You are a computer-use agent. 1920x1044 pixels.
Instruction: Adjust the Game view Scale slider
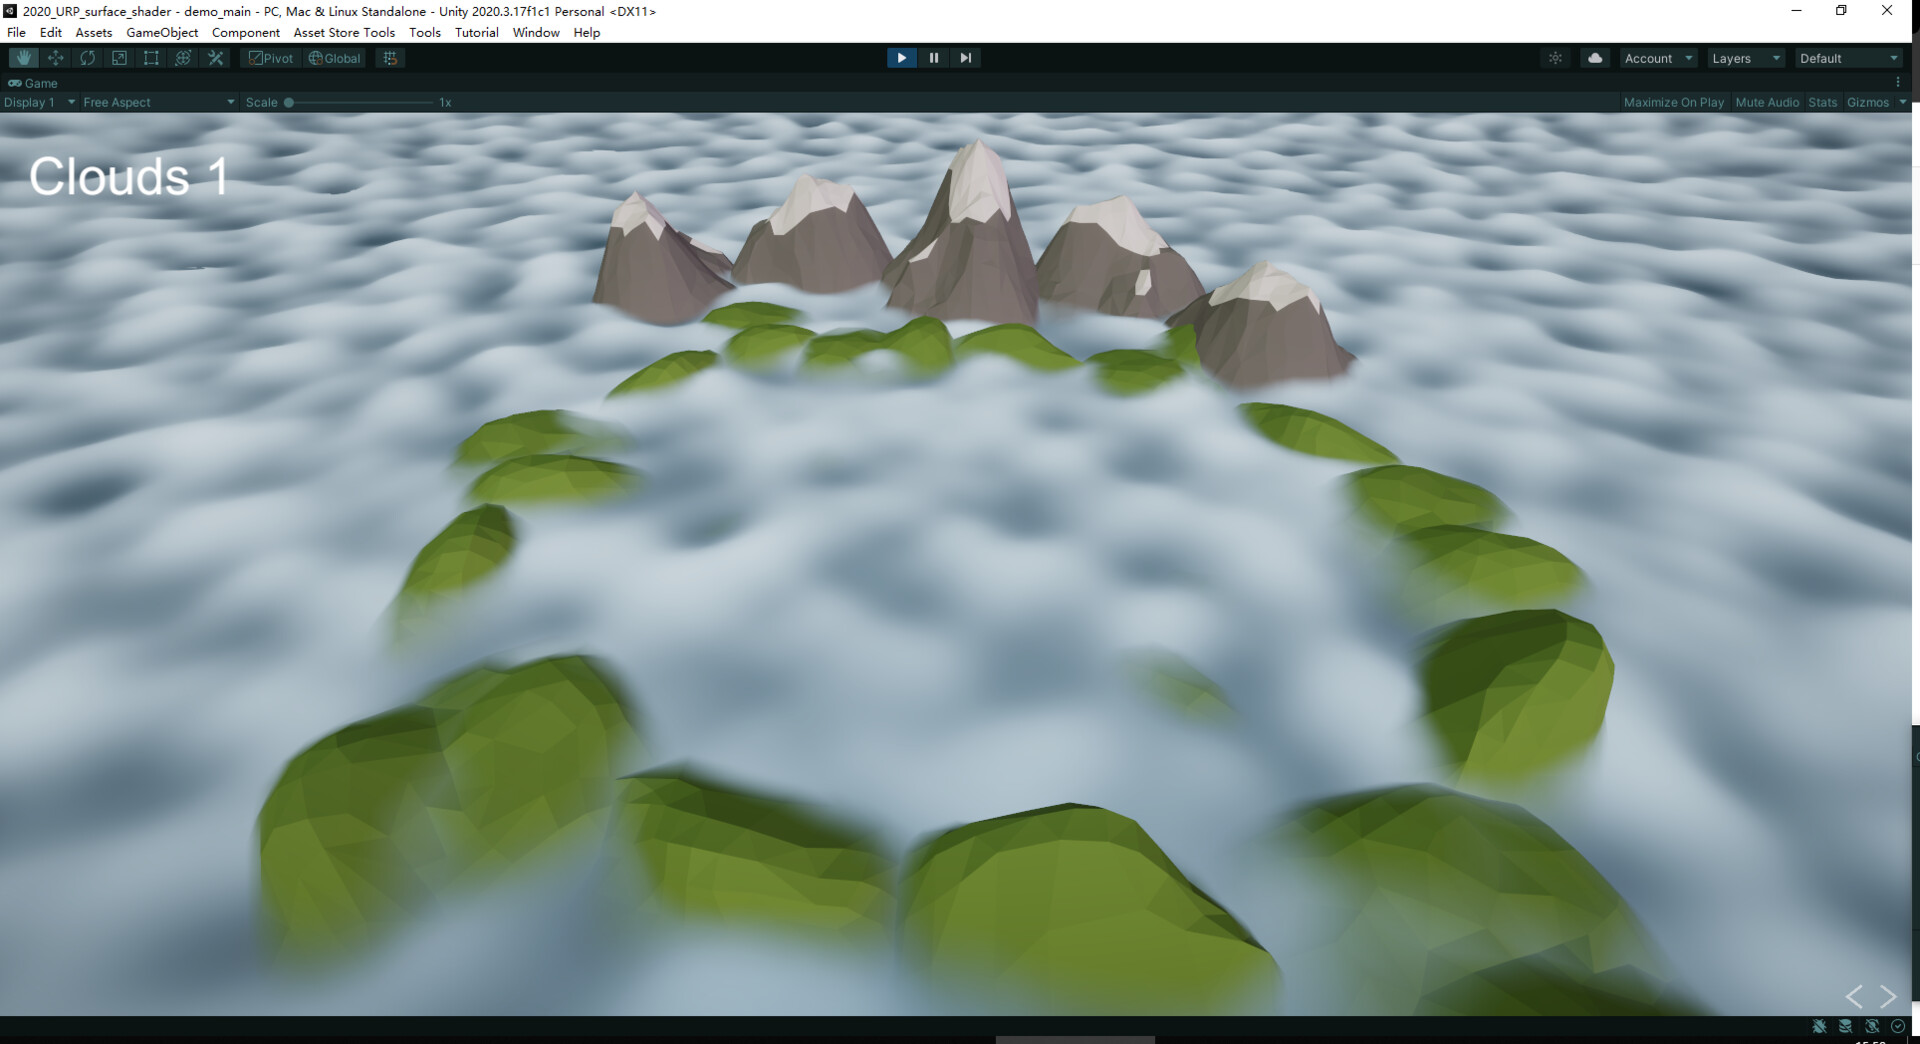tap(289, 101)
